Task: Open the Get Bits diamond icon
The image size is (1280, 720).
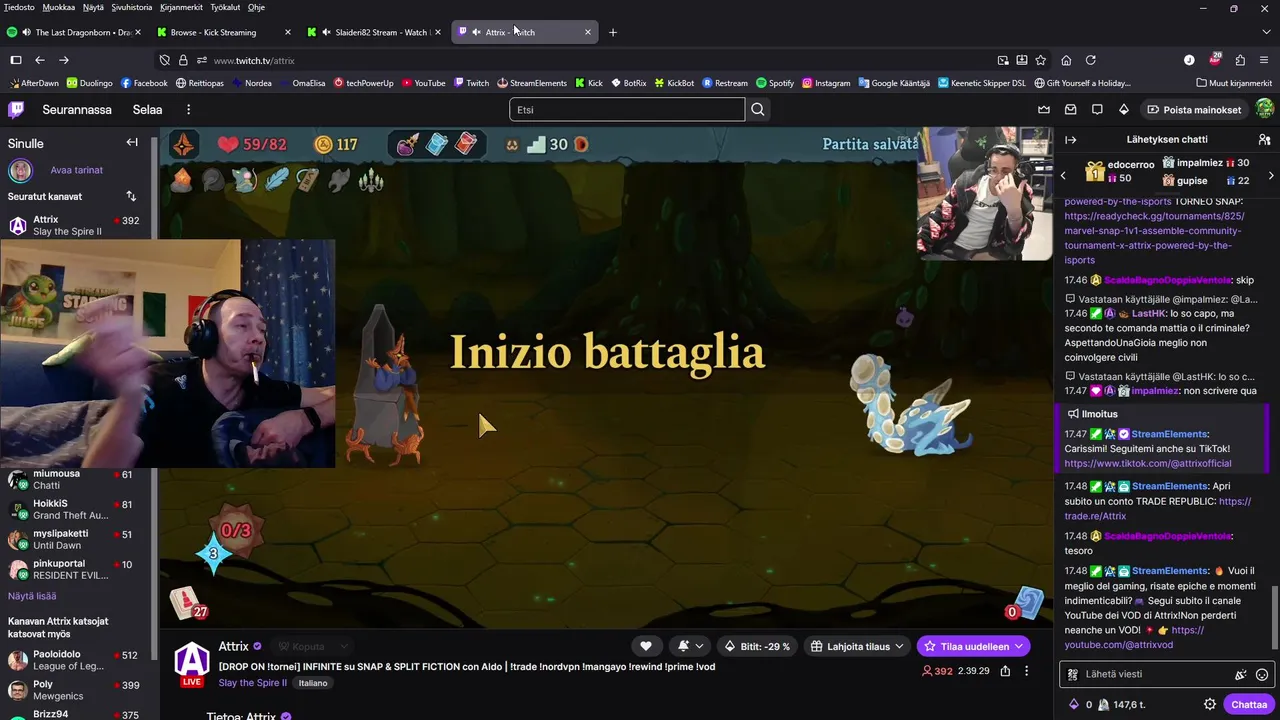Action: click(1124, 109)
